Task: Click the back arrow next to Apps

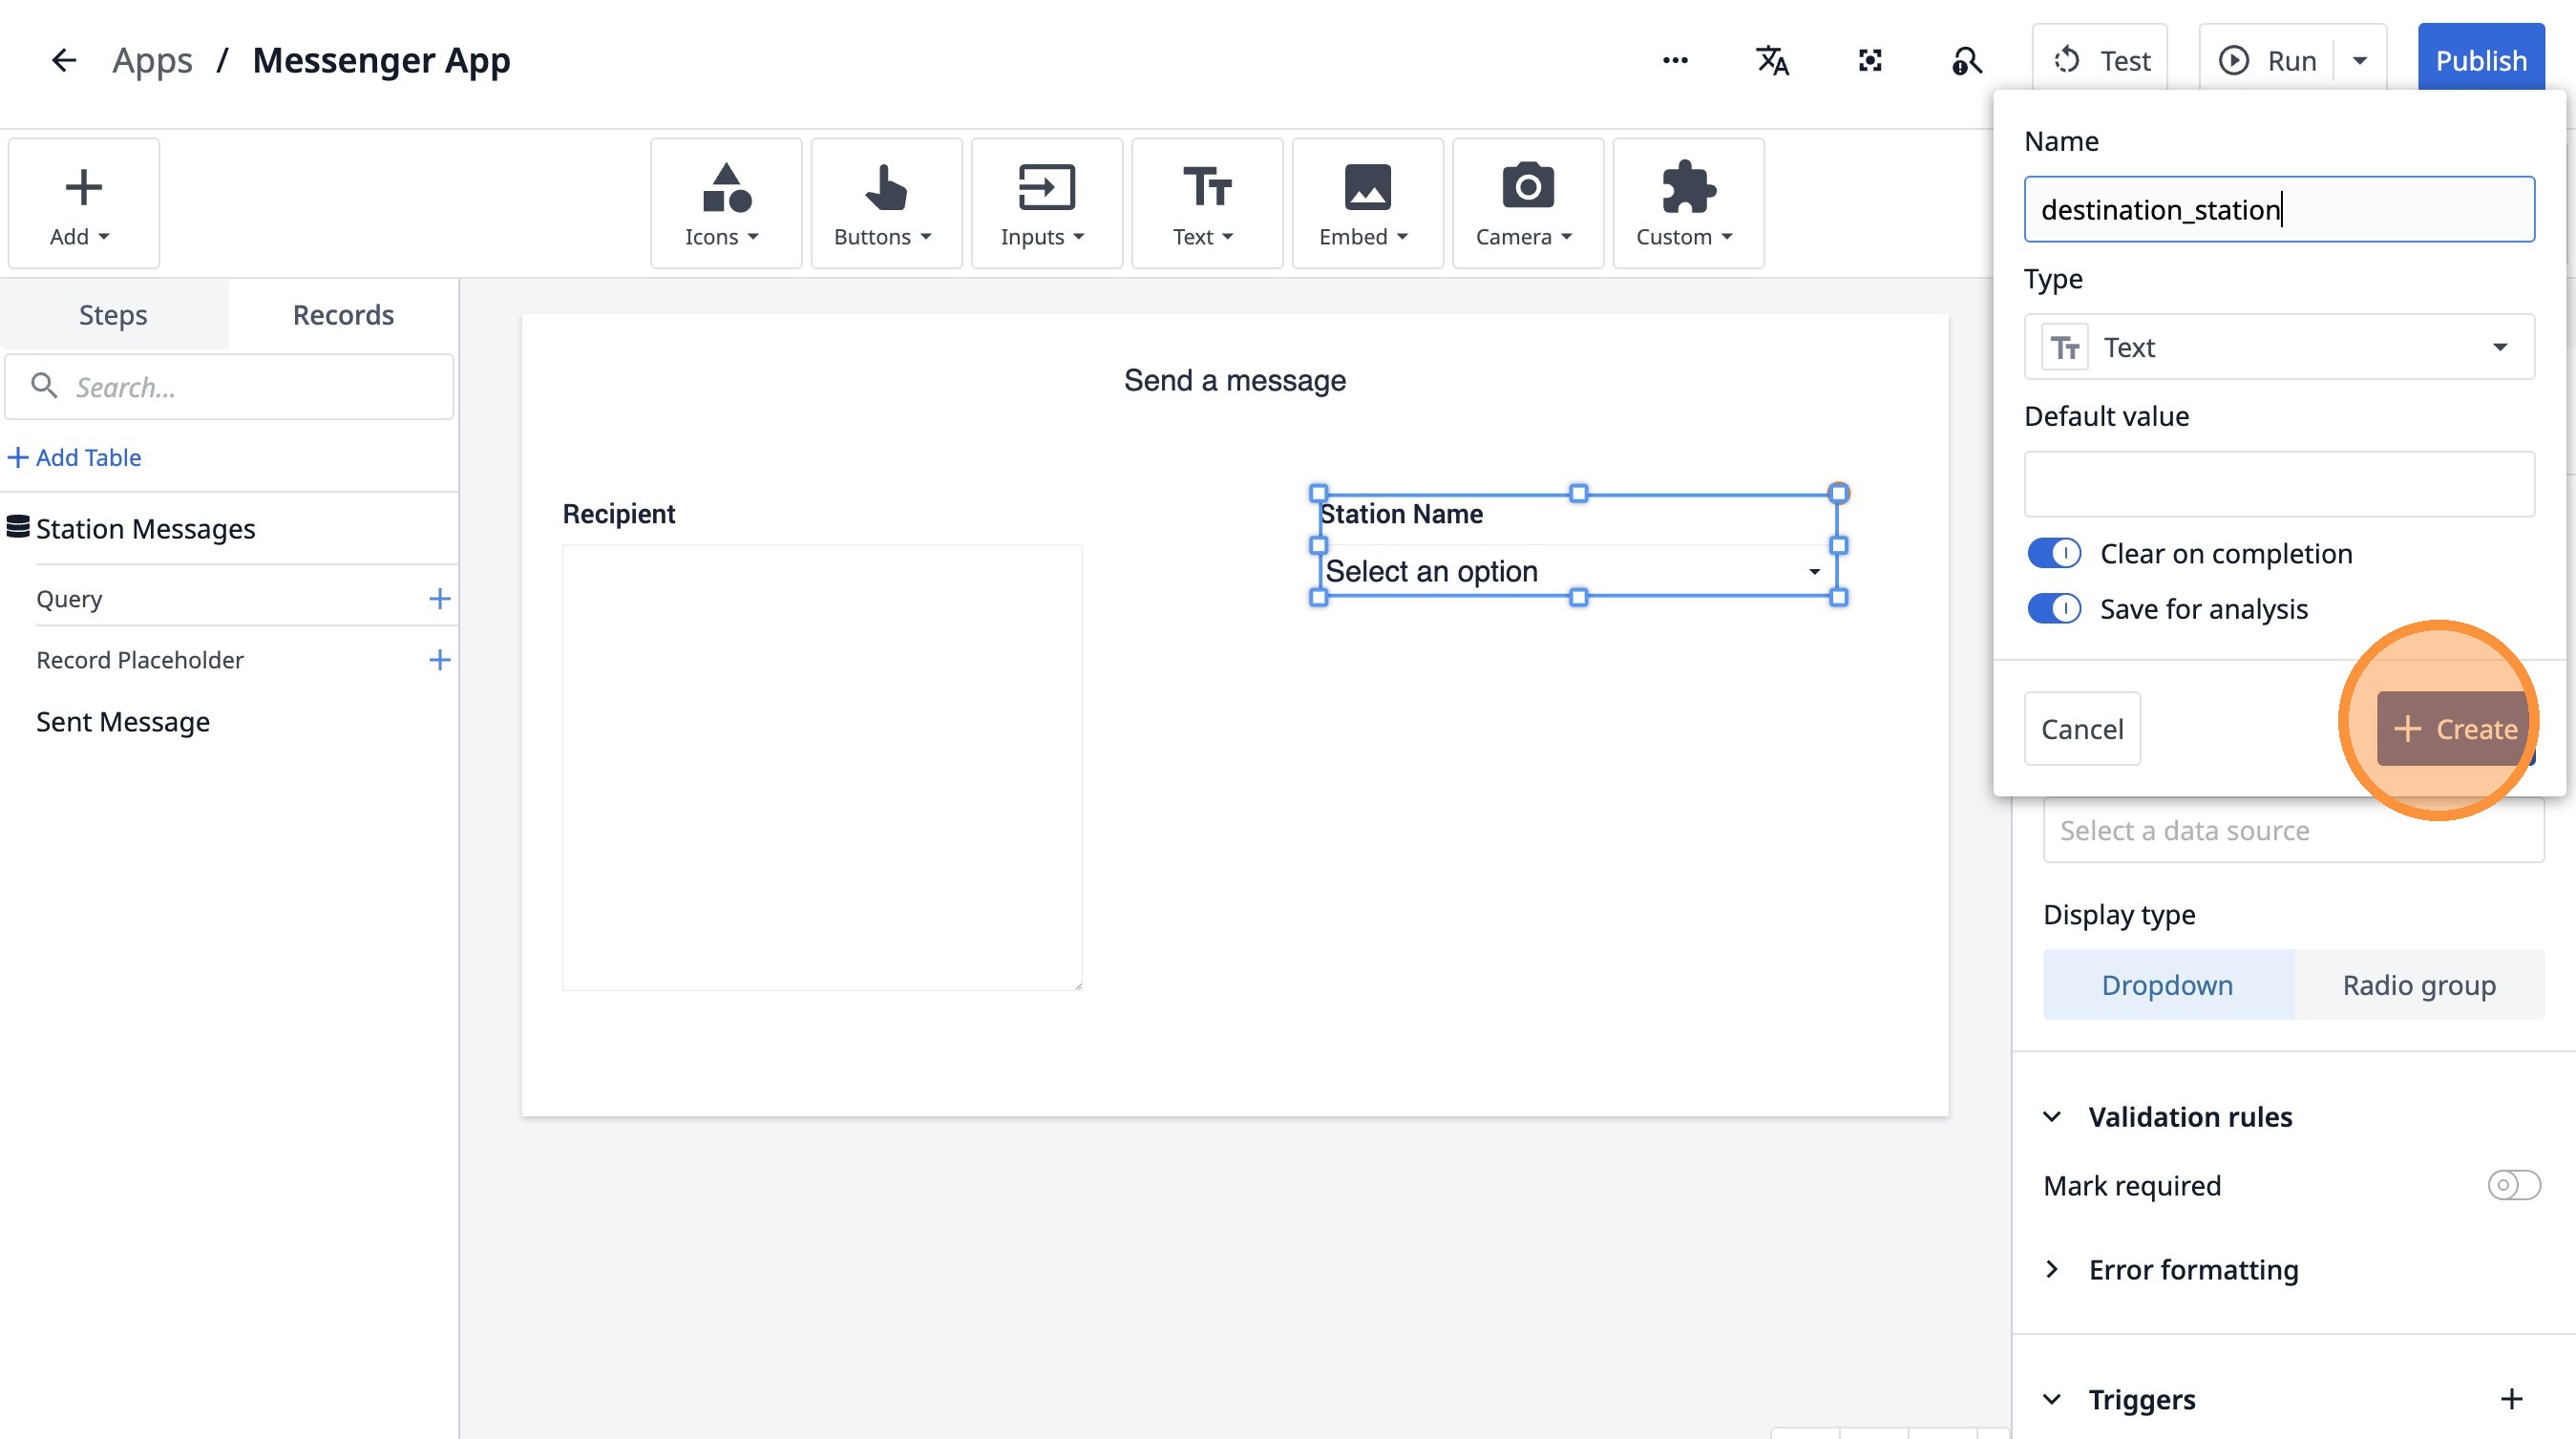Action: click(64, 61)
